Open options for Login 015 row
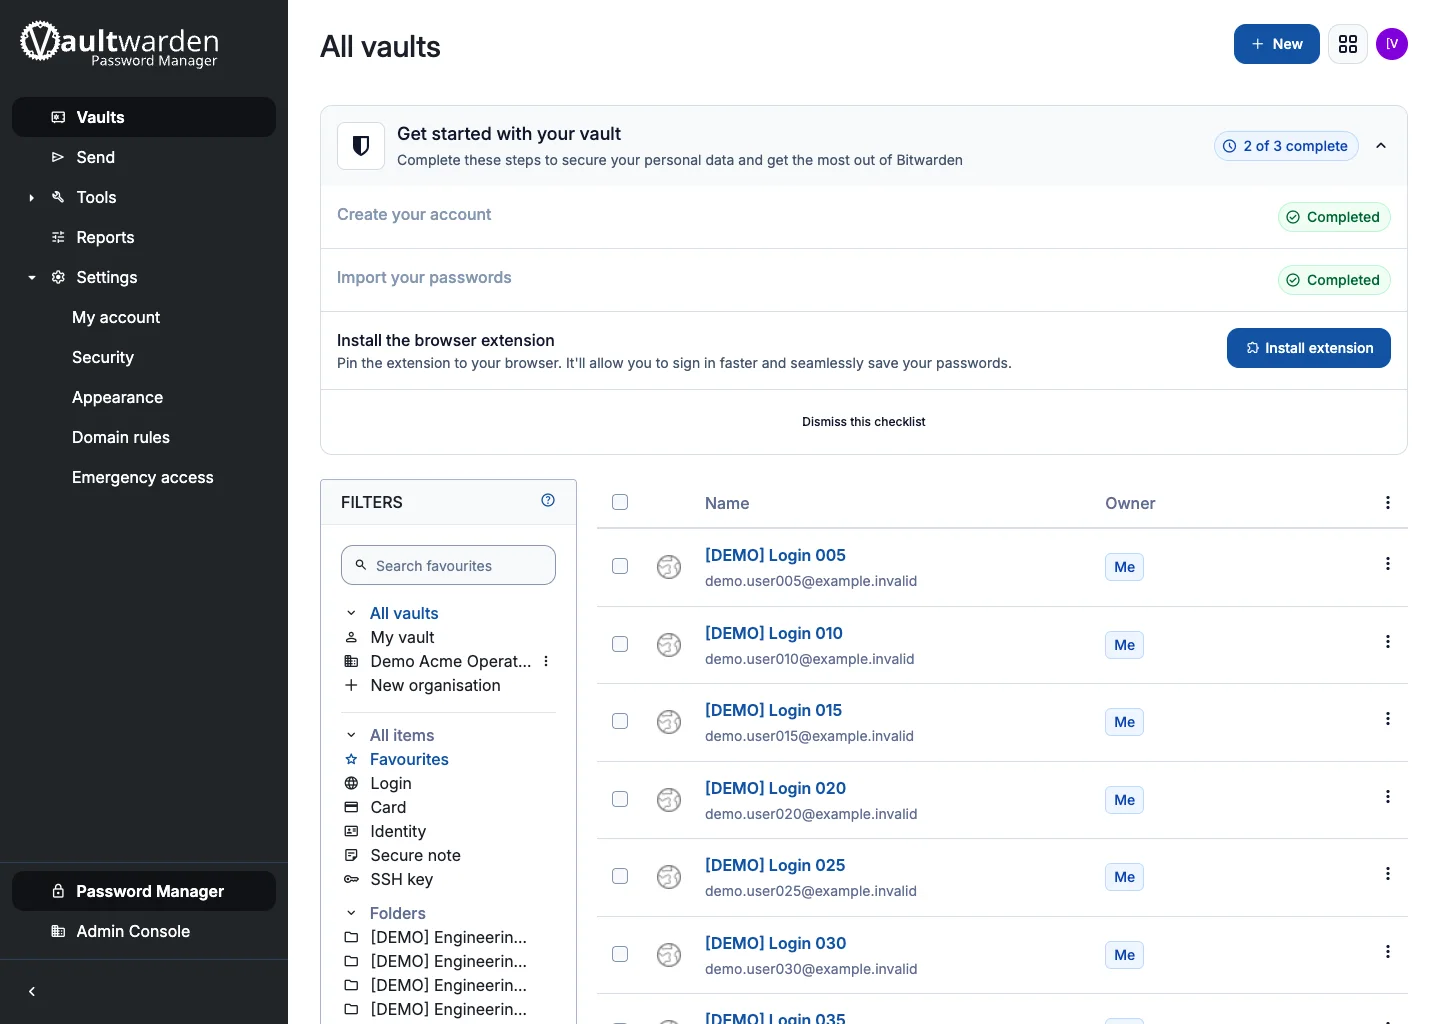 (x=1388, y=719)
